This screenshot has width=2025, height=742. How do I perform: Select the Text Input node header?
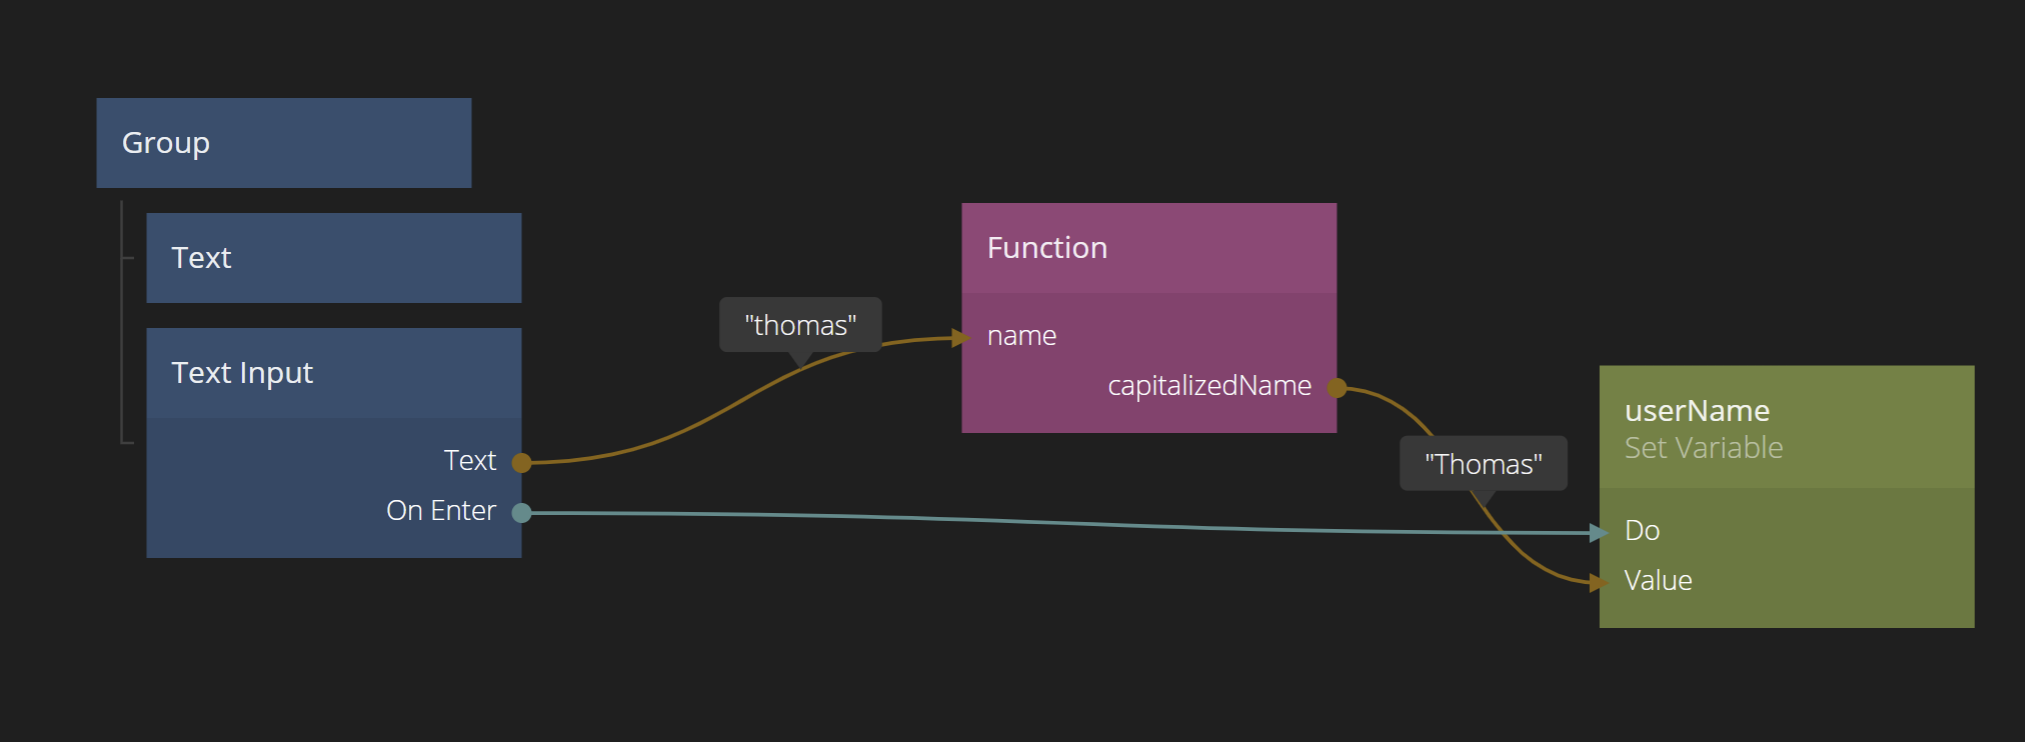[333, 373]
